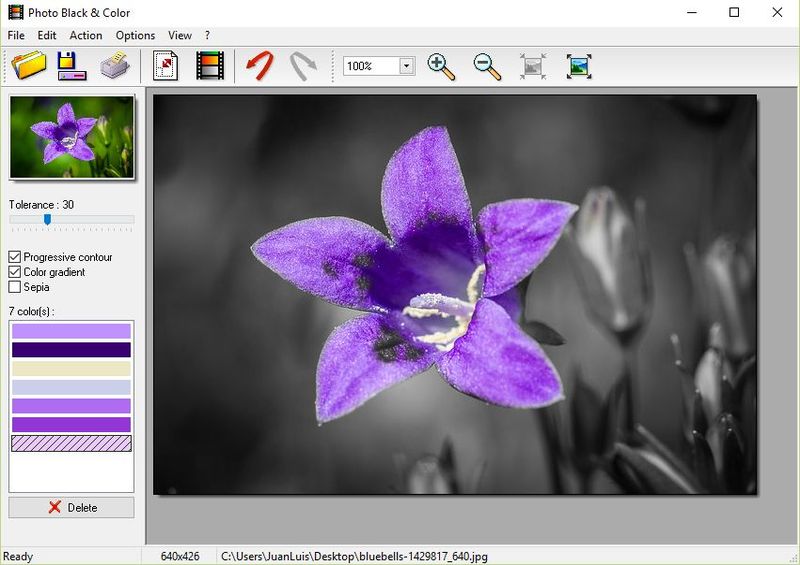Screen dimensions: 800x565
Task: Click the red undo arrow
Action: click(260, 66)
